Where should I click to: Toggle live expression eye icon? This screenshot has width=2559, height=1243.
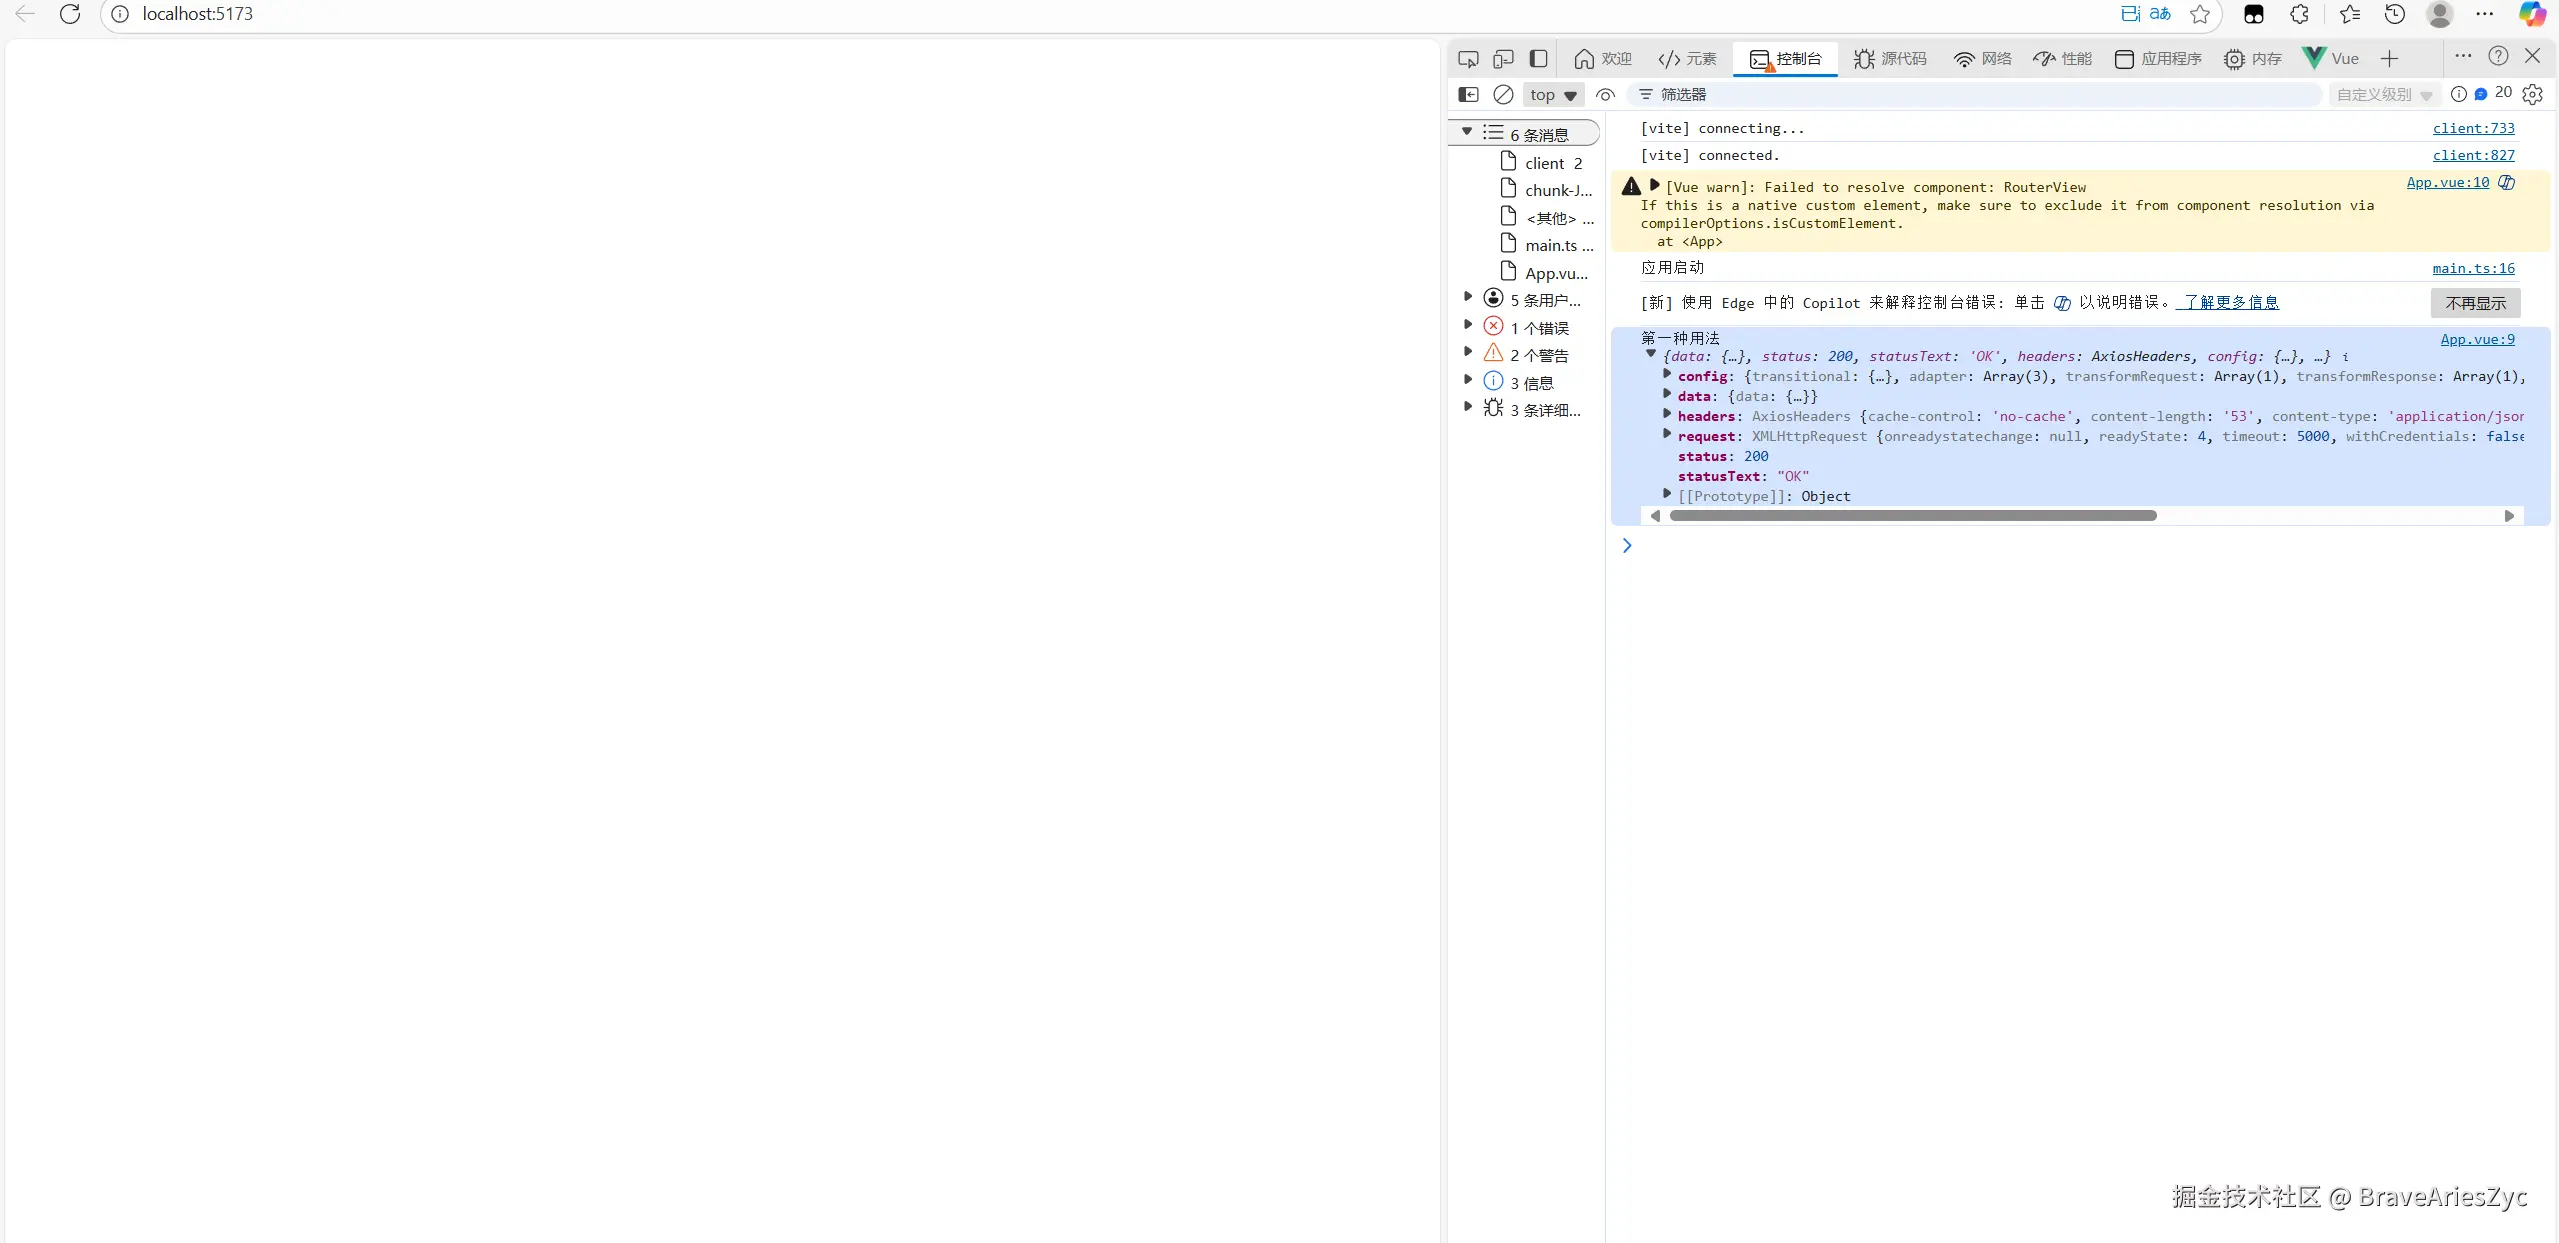1605,94
